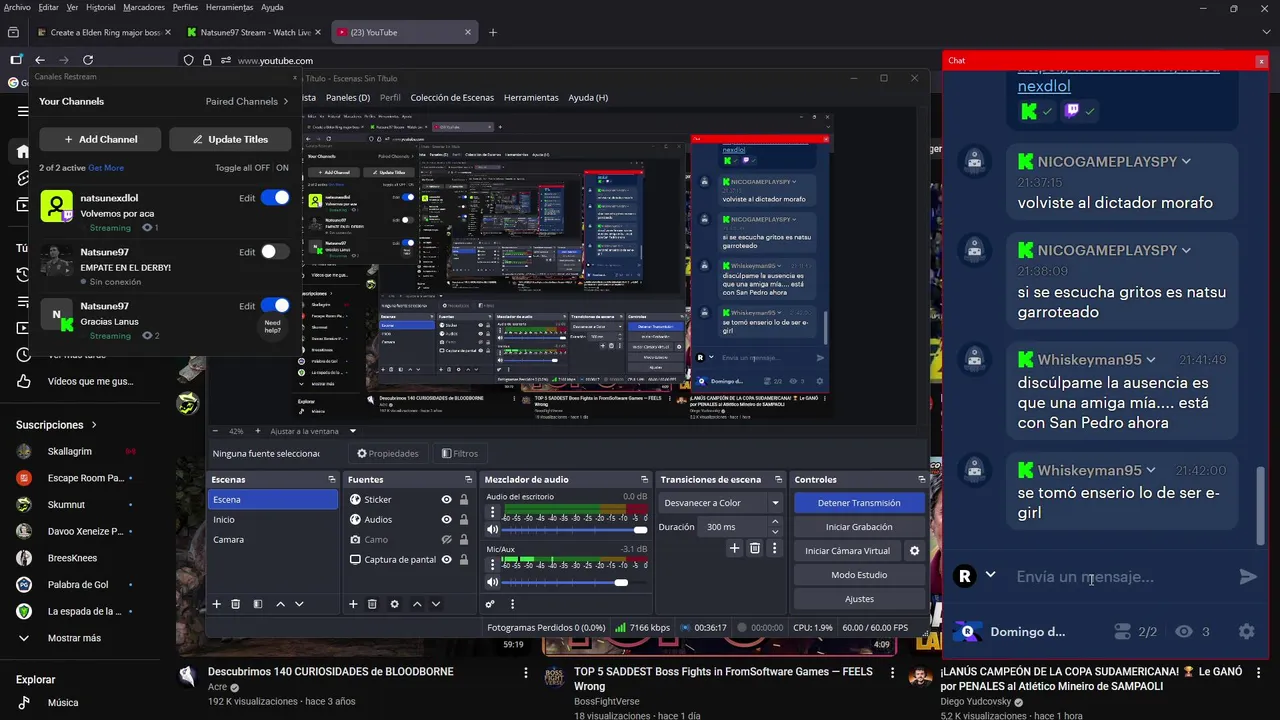The width and height of the screenshot is (1280, 720).
Task: Open Restream chat settings gear
Action: pos(1246,632)
